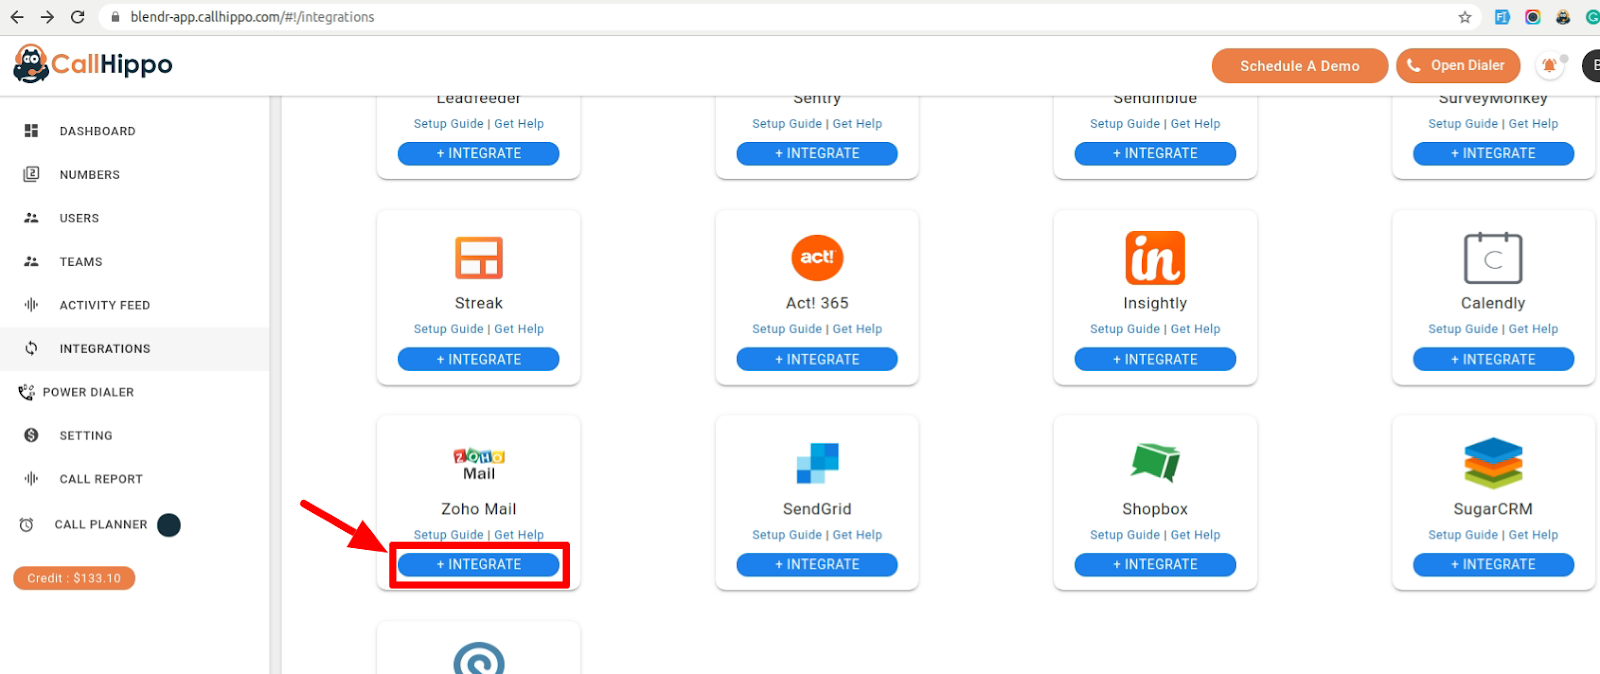This screenshot has width=1600, height=674.
Task: Open the Dashboard sidebar icon
Action: pyautogui.click(x=31, y=131)
